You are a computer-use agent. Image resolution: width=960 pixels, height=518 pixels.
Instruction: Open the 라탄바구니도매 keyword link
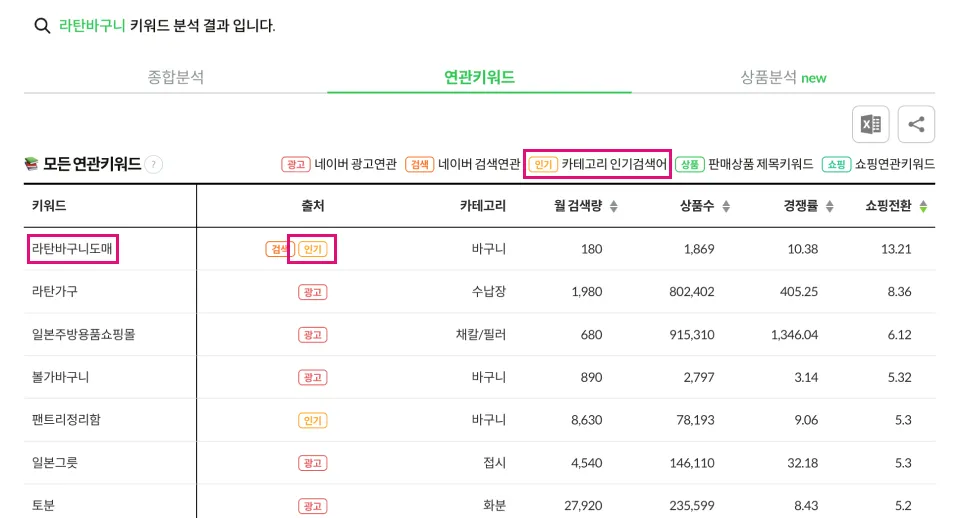[74, 249]
